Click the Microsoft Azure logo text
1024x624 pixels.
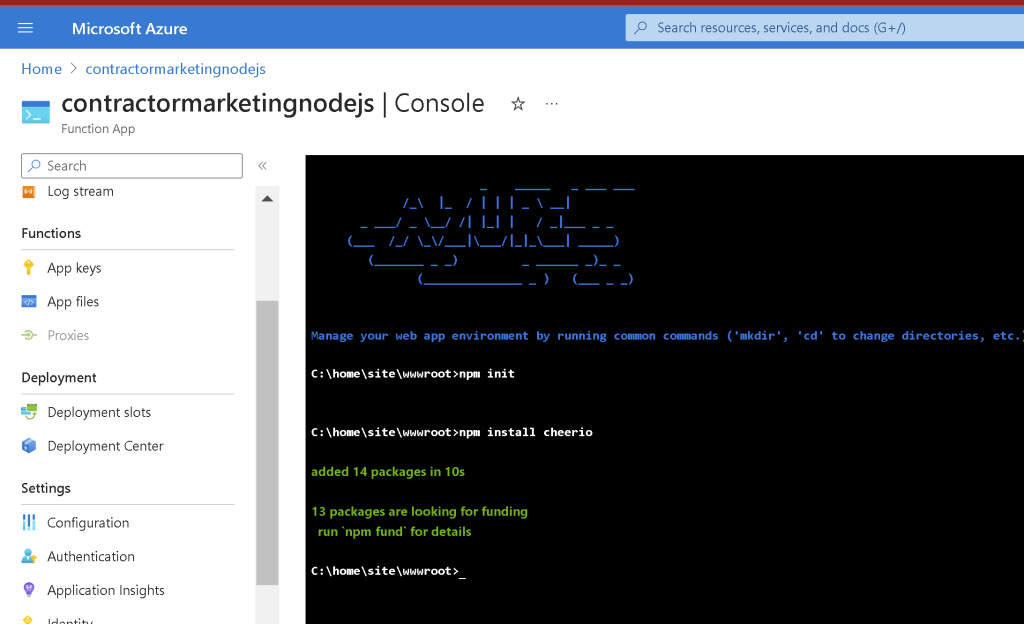click(129, 28)
